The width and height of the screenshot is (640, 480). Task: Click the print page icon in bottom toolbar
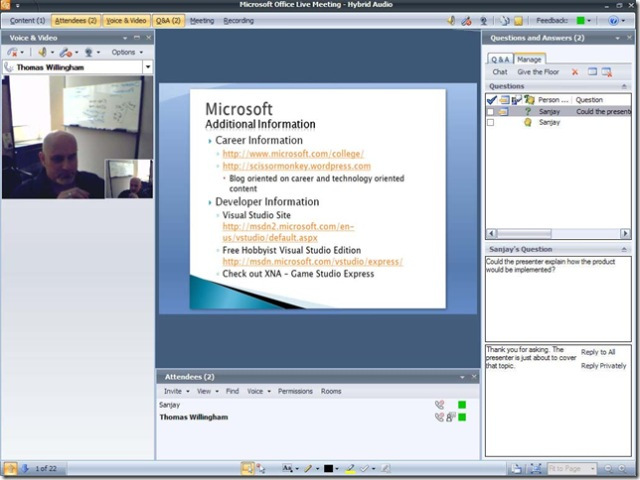[516, 469]
